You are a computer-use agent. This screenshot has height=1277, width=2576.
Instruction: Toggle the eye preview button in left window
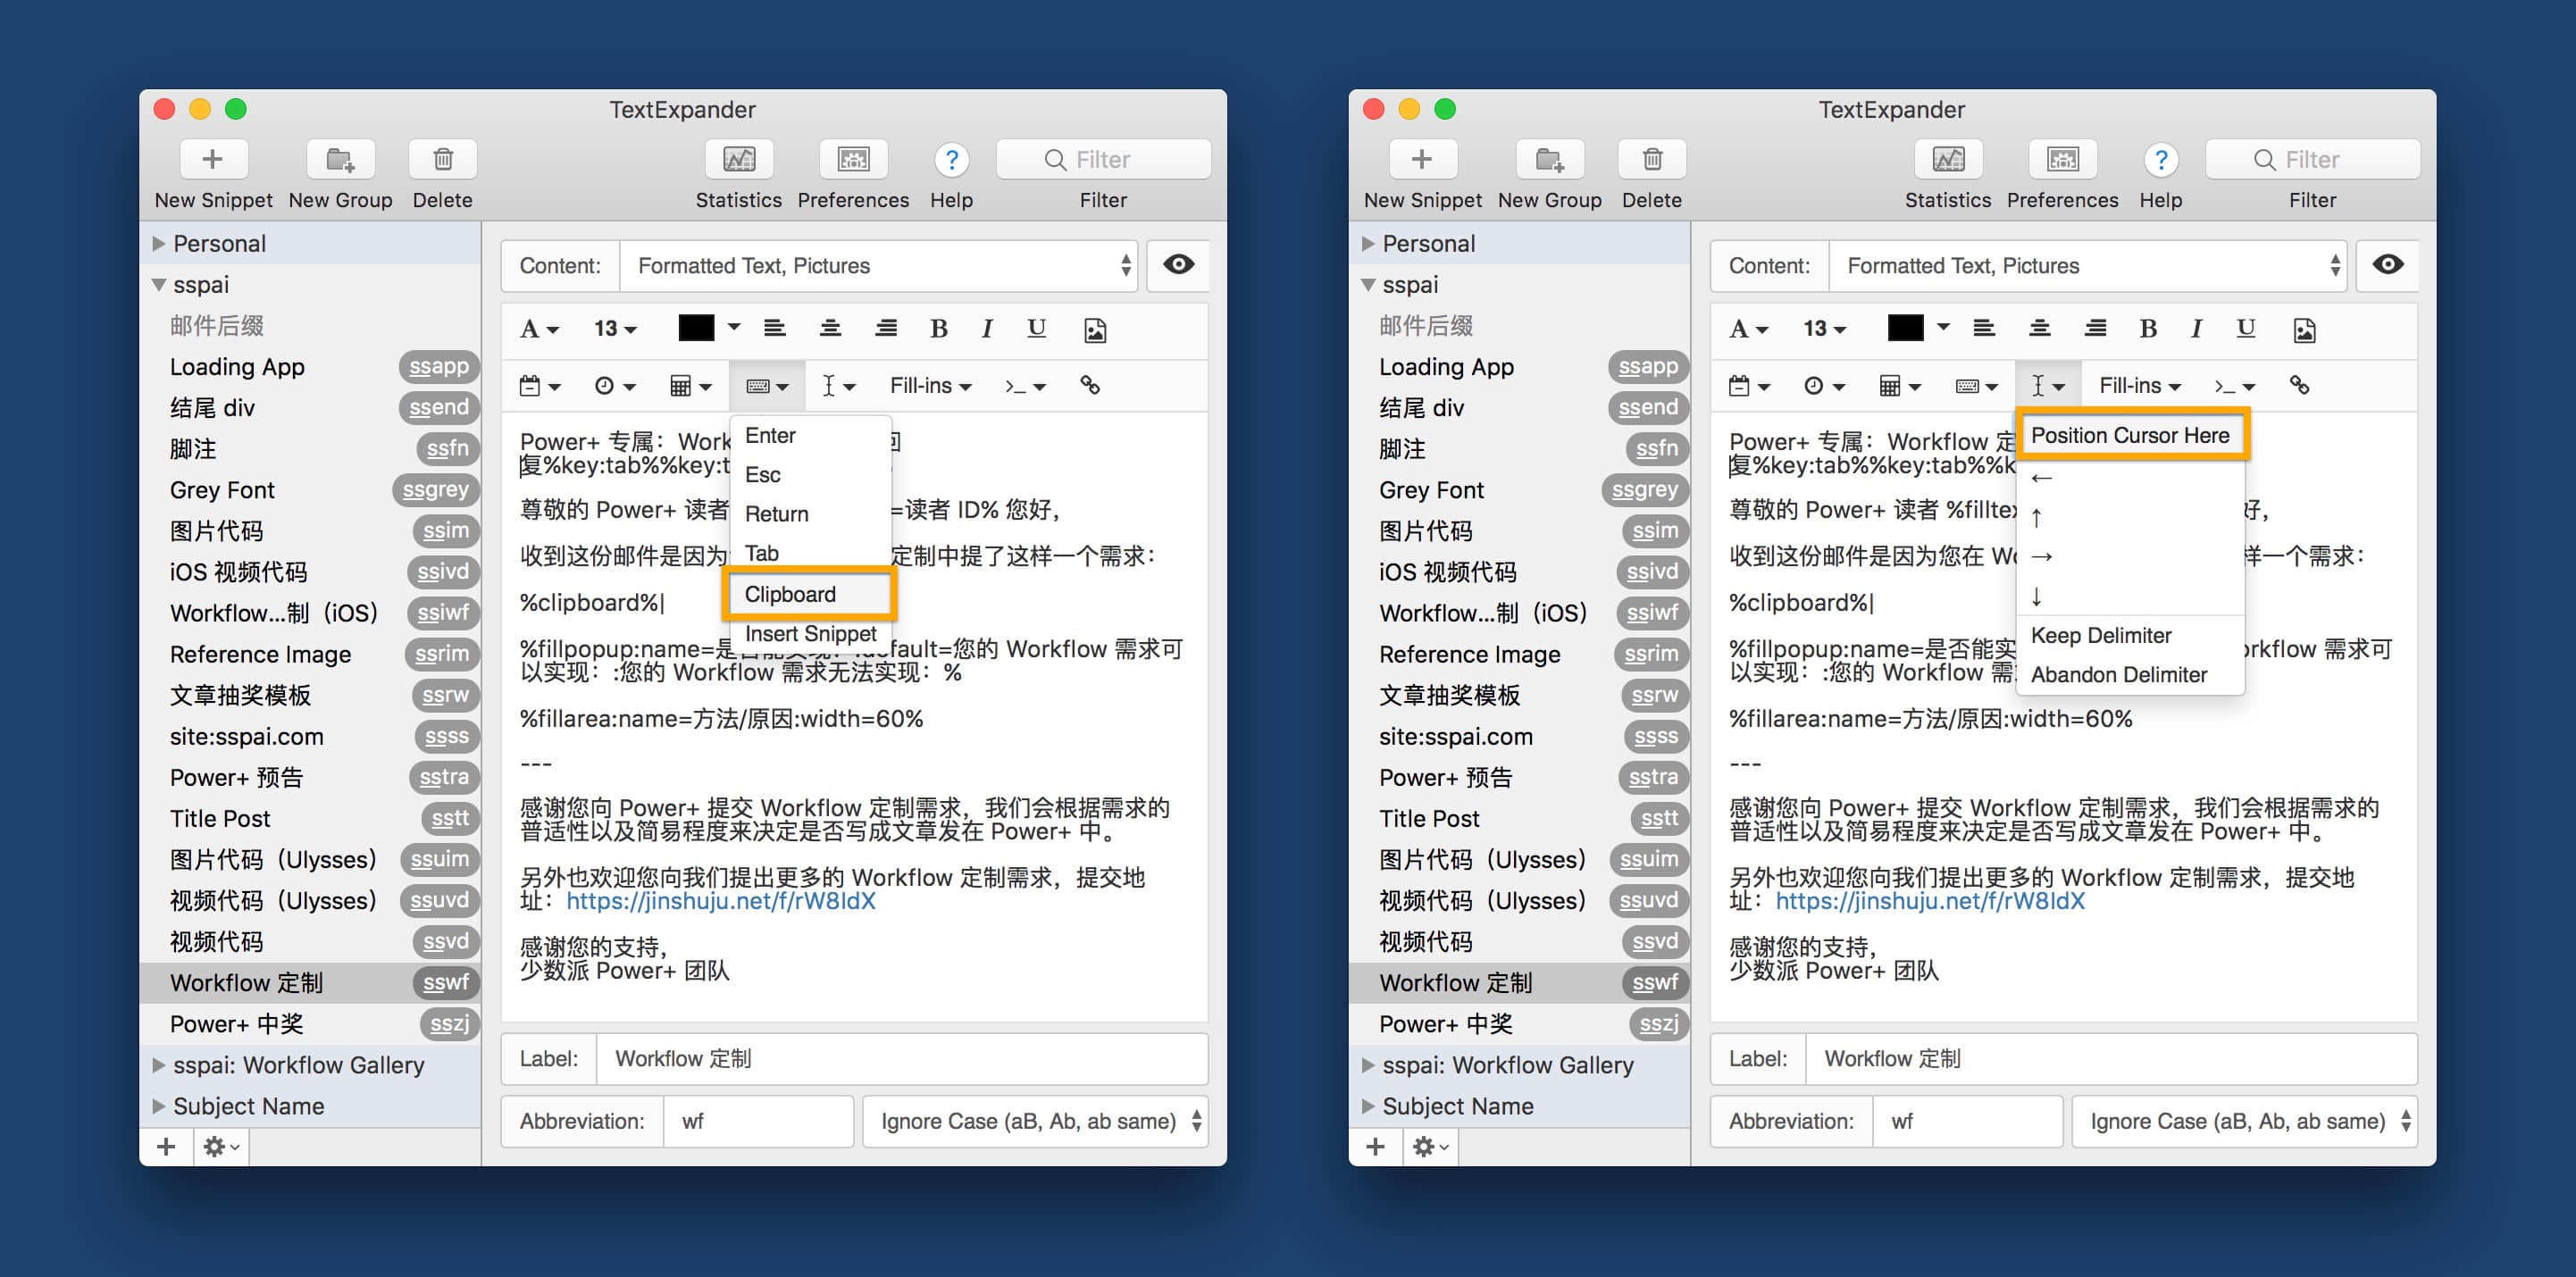(x=1178, y=265)
